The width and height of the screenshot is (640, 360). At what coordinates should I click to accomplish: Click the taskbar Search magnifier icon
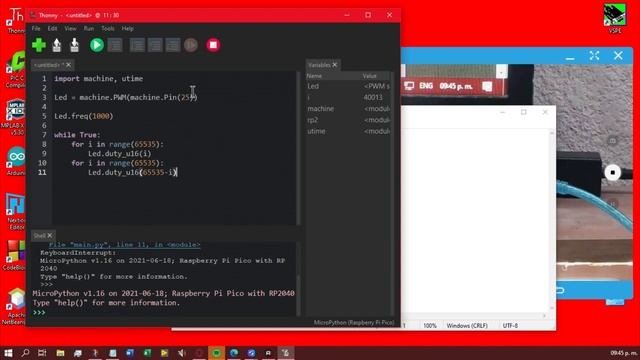tap(25, 353)
